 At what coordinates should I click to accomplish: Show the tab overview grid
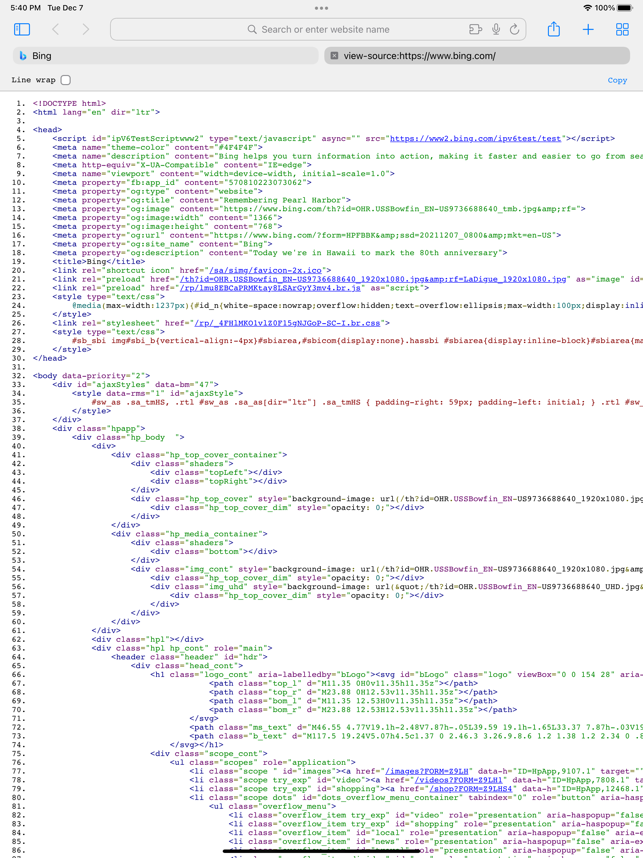[x=622, y=30]
